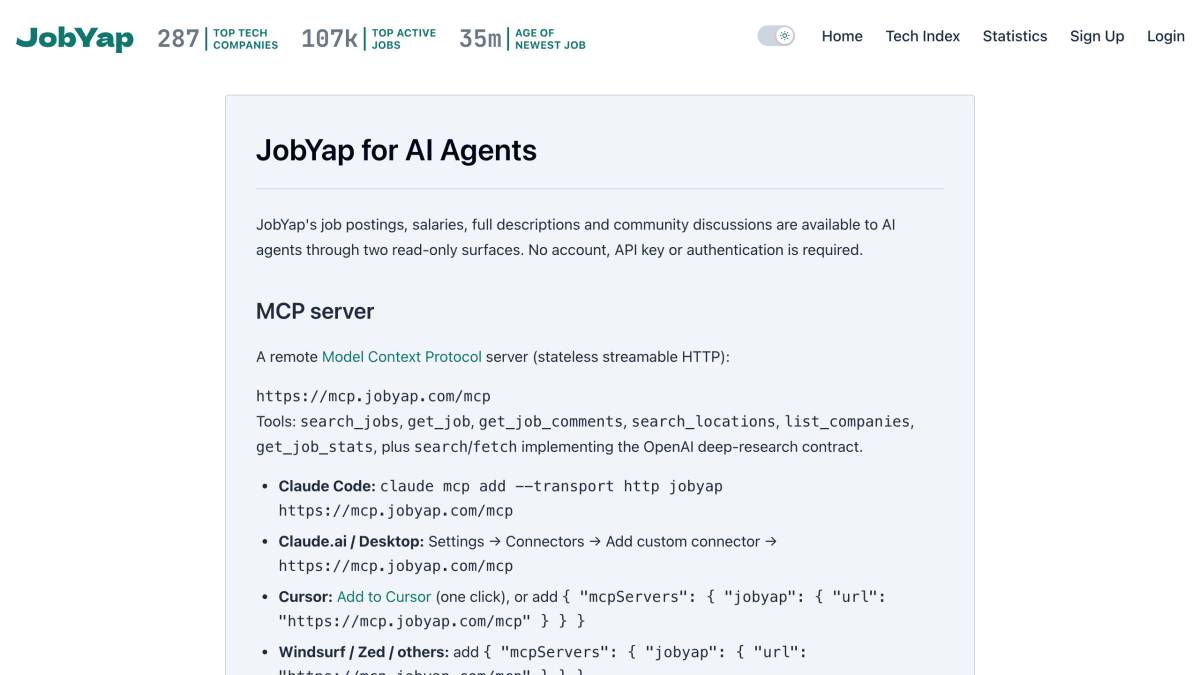The image size is (1200, 675).
Task: Click the sun icon in theme switch
Action: (x=785, y=36)
